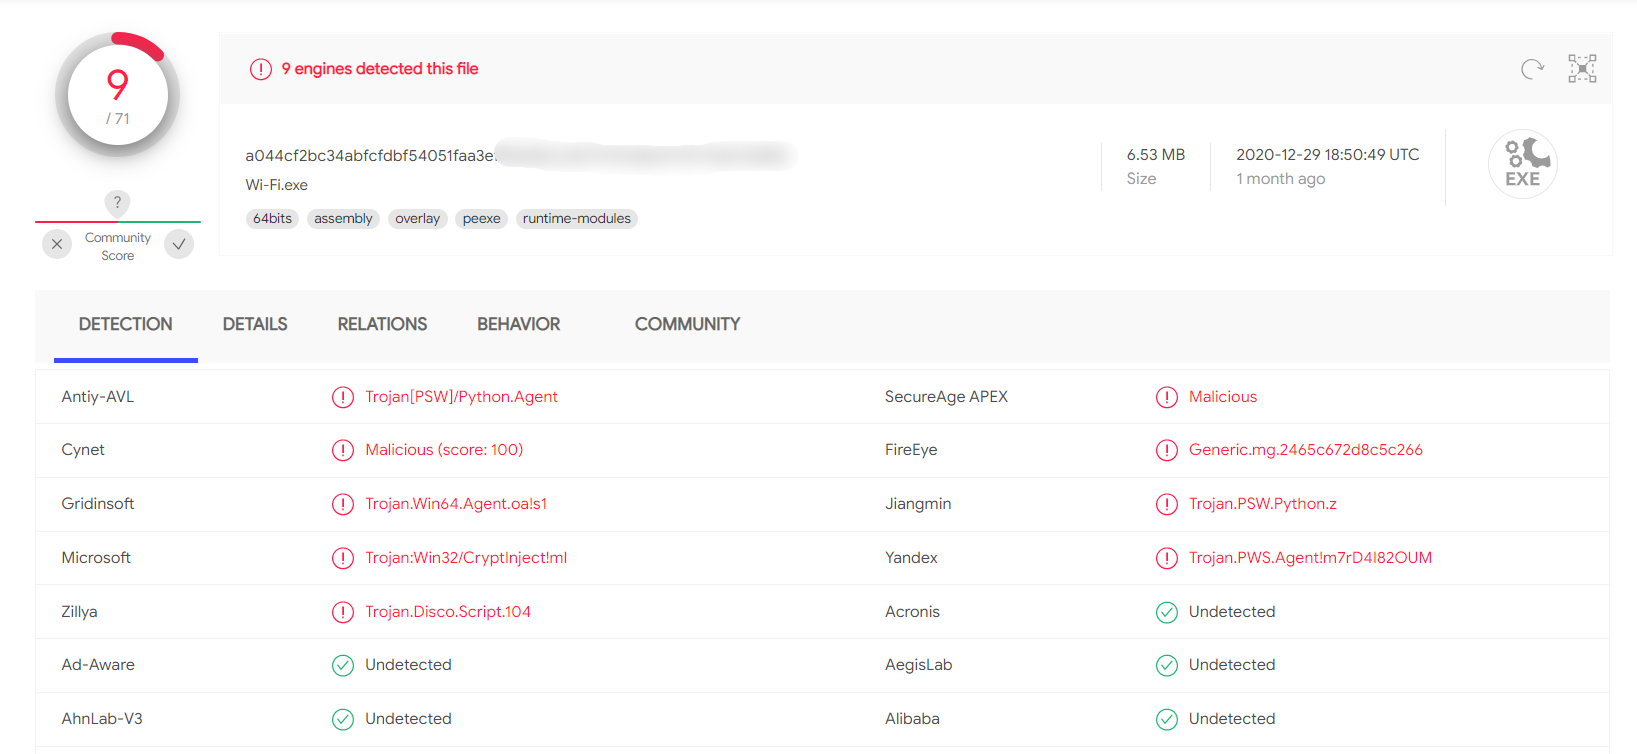Click the Microsoft engine name
1637x754 pixels.
[96, 558]
